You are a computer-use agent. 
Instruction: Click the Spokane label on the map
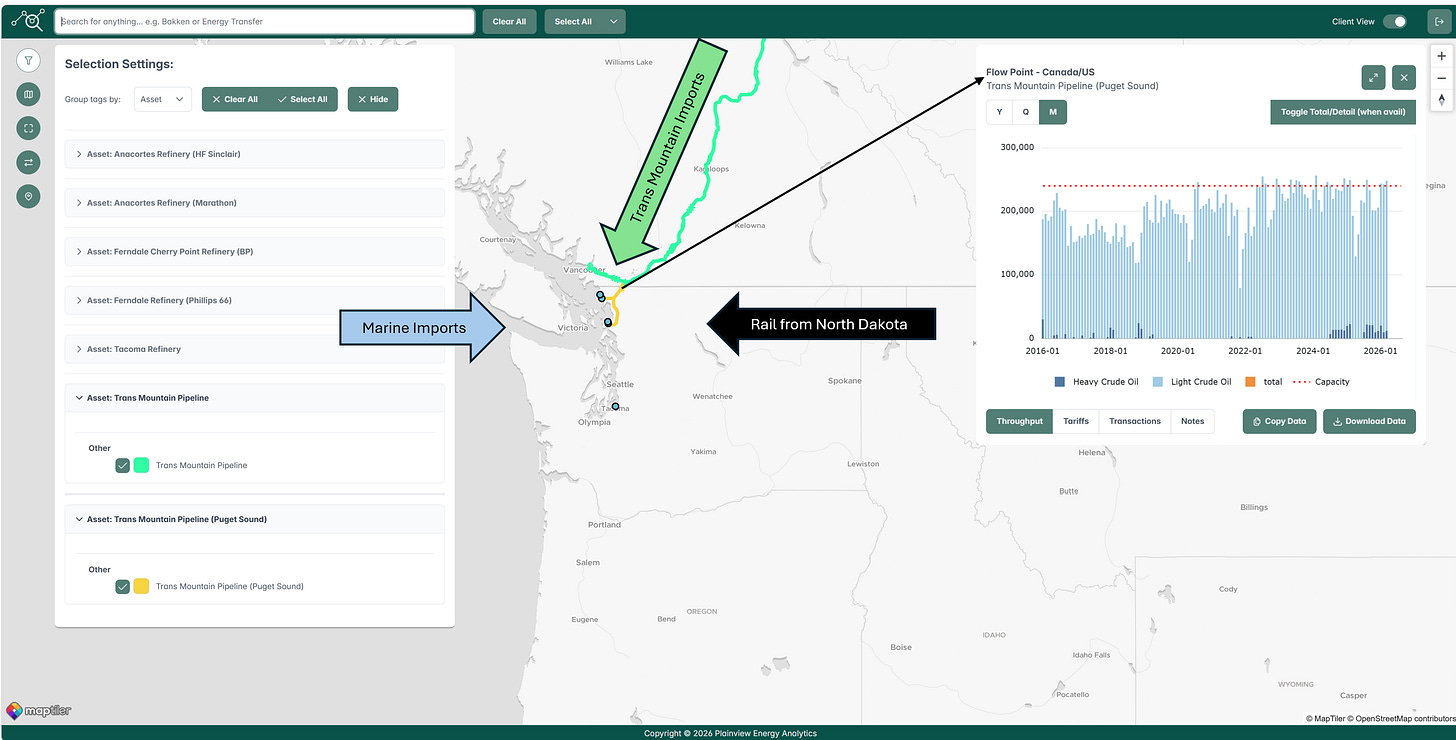[845, 381]
